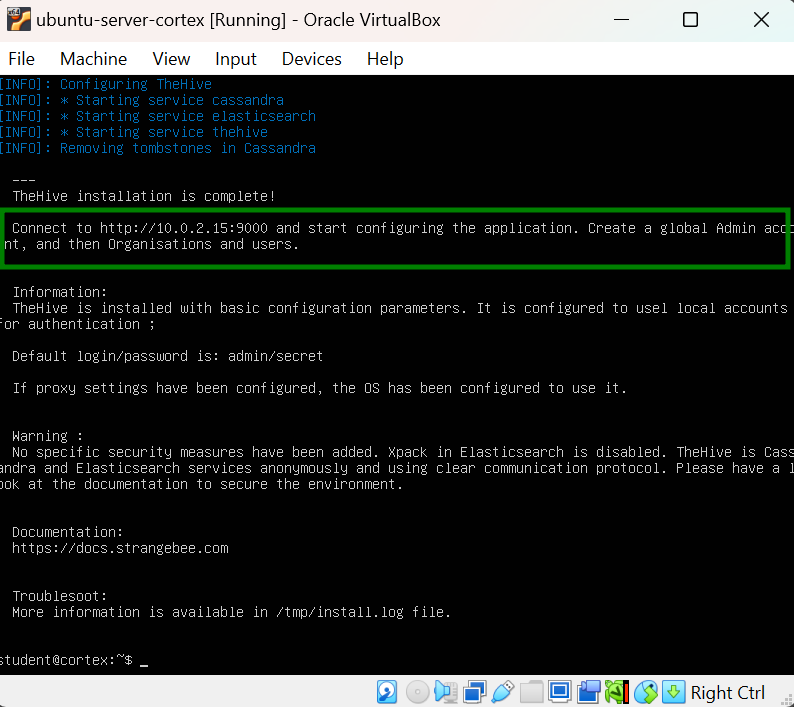Click the video recording status icon
This screenshot has height=707, width=794.
[x=588, y=692]
